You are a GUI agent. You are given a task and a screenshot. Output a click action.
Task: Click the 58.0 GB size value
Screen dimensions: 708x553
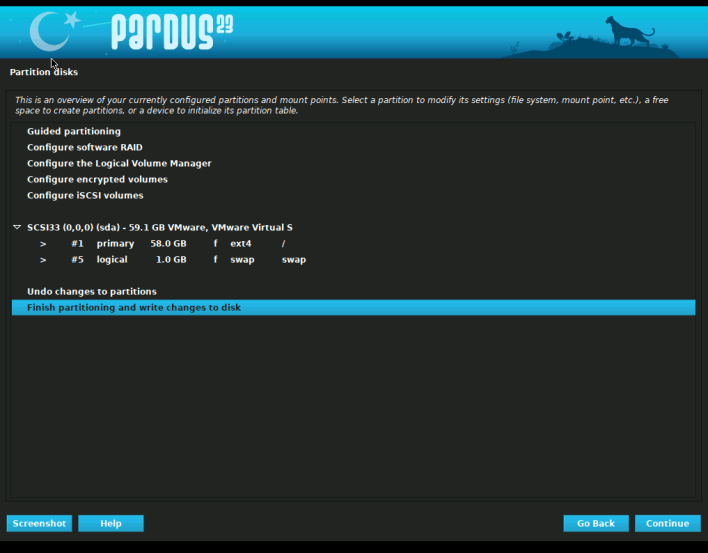pyautogui.click(x=168, y=244)
